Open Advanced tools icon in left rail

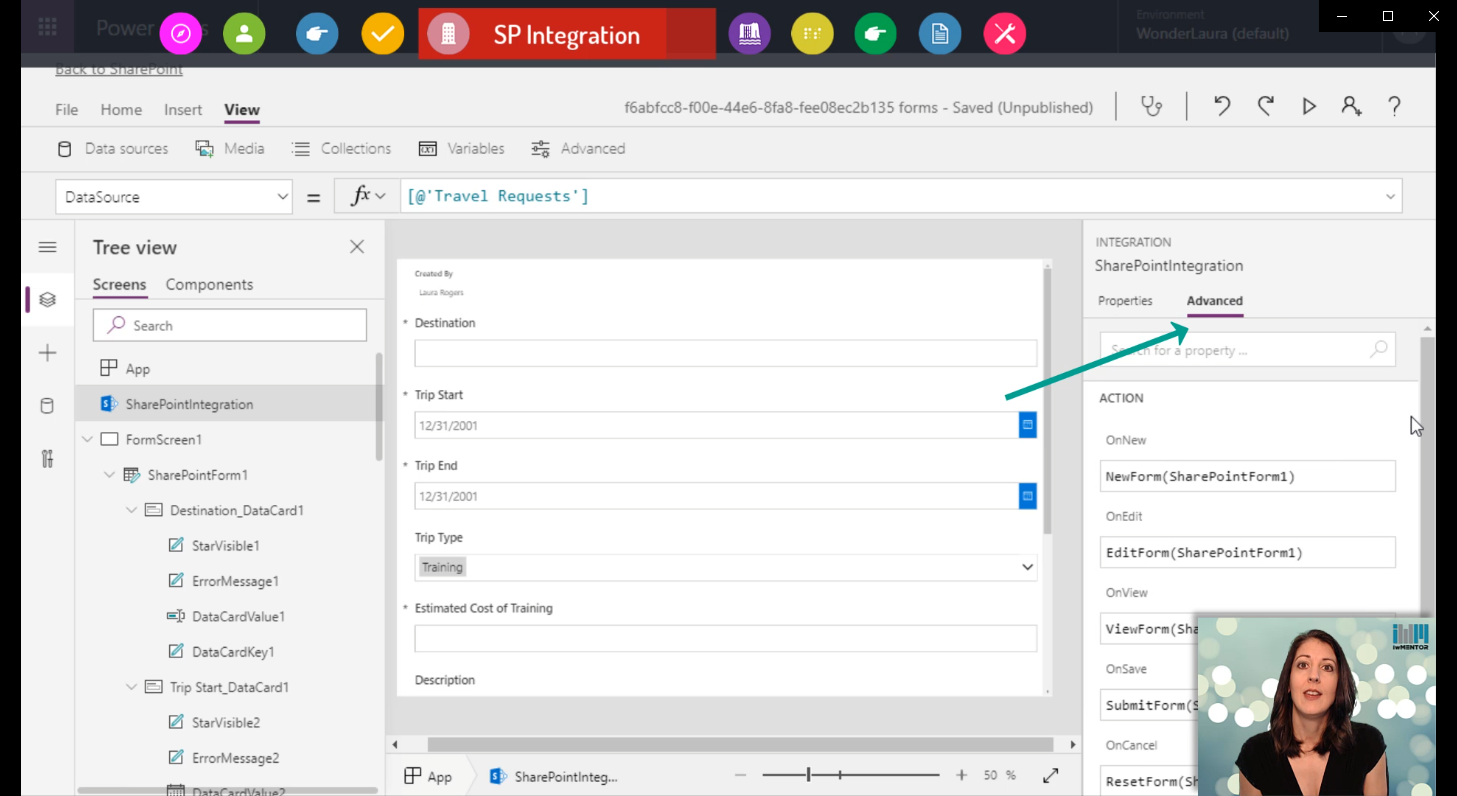[47, 459]
